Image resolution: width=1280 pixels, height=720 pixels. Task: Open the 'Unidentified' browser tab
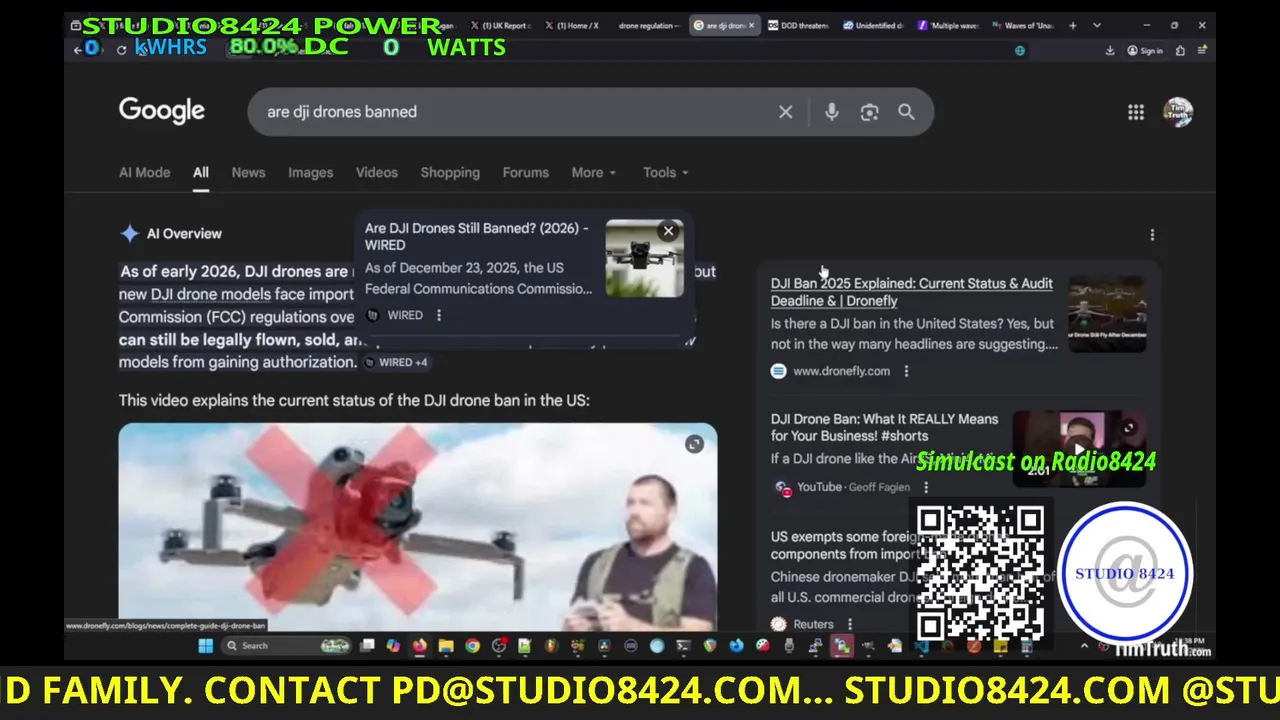[873, 25]
